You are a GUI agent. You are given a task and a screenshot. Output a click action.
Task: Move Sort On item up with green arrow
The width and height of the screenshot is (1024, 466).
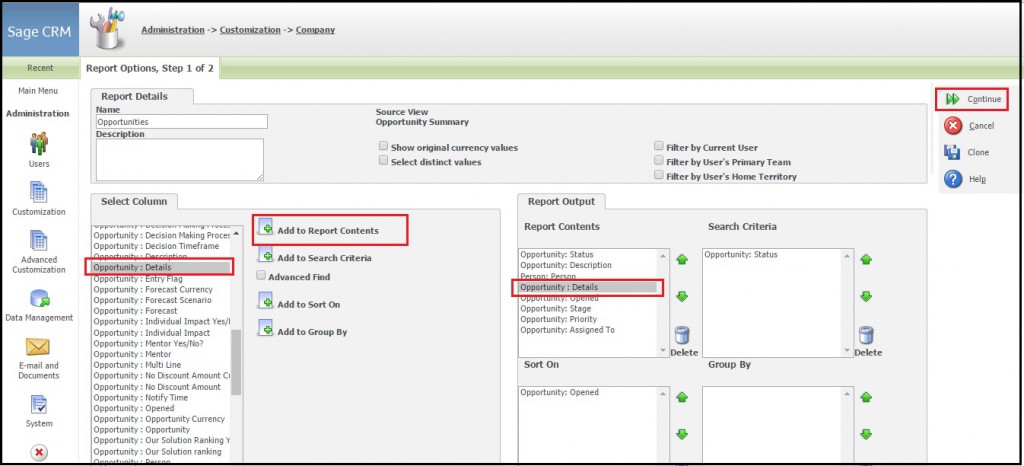(x=682, y=397)
